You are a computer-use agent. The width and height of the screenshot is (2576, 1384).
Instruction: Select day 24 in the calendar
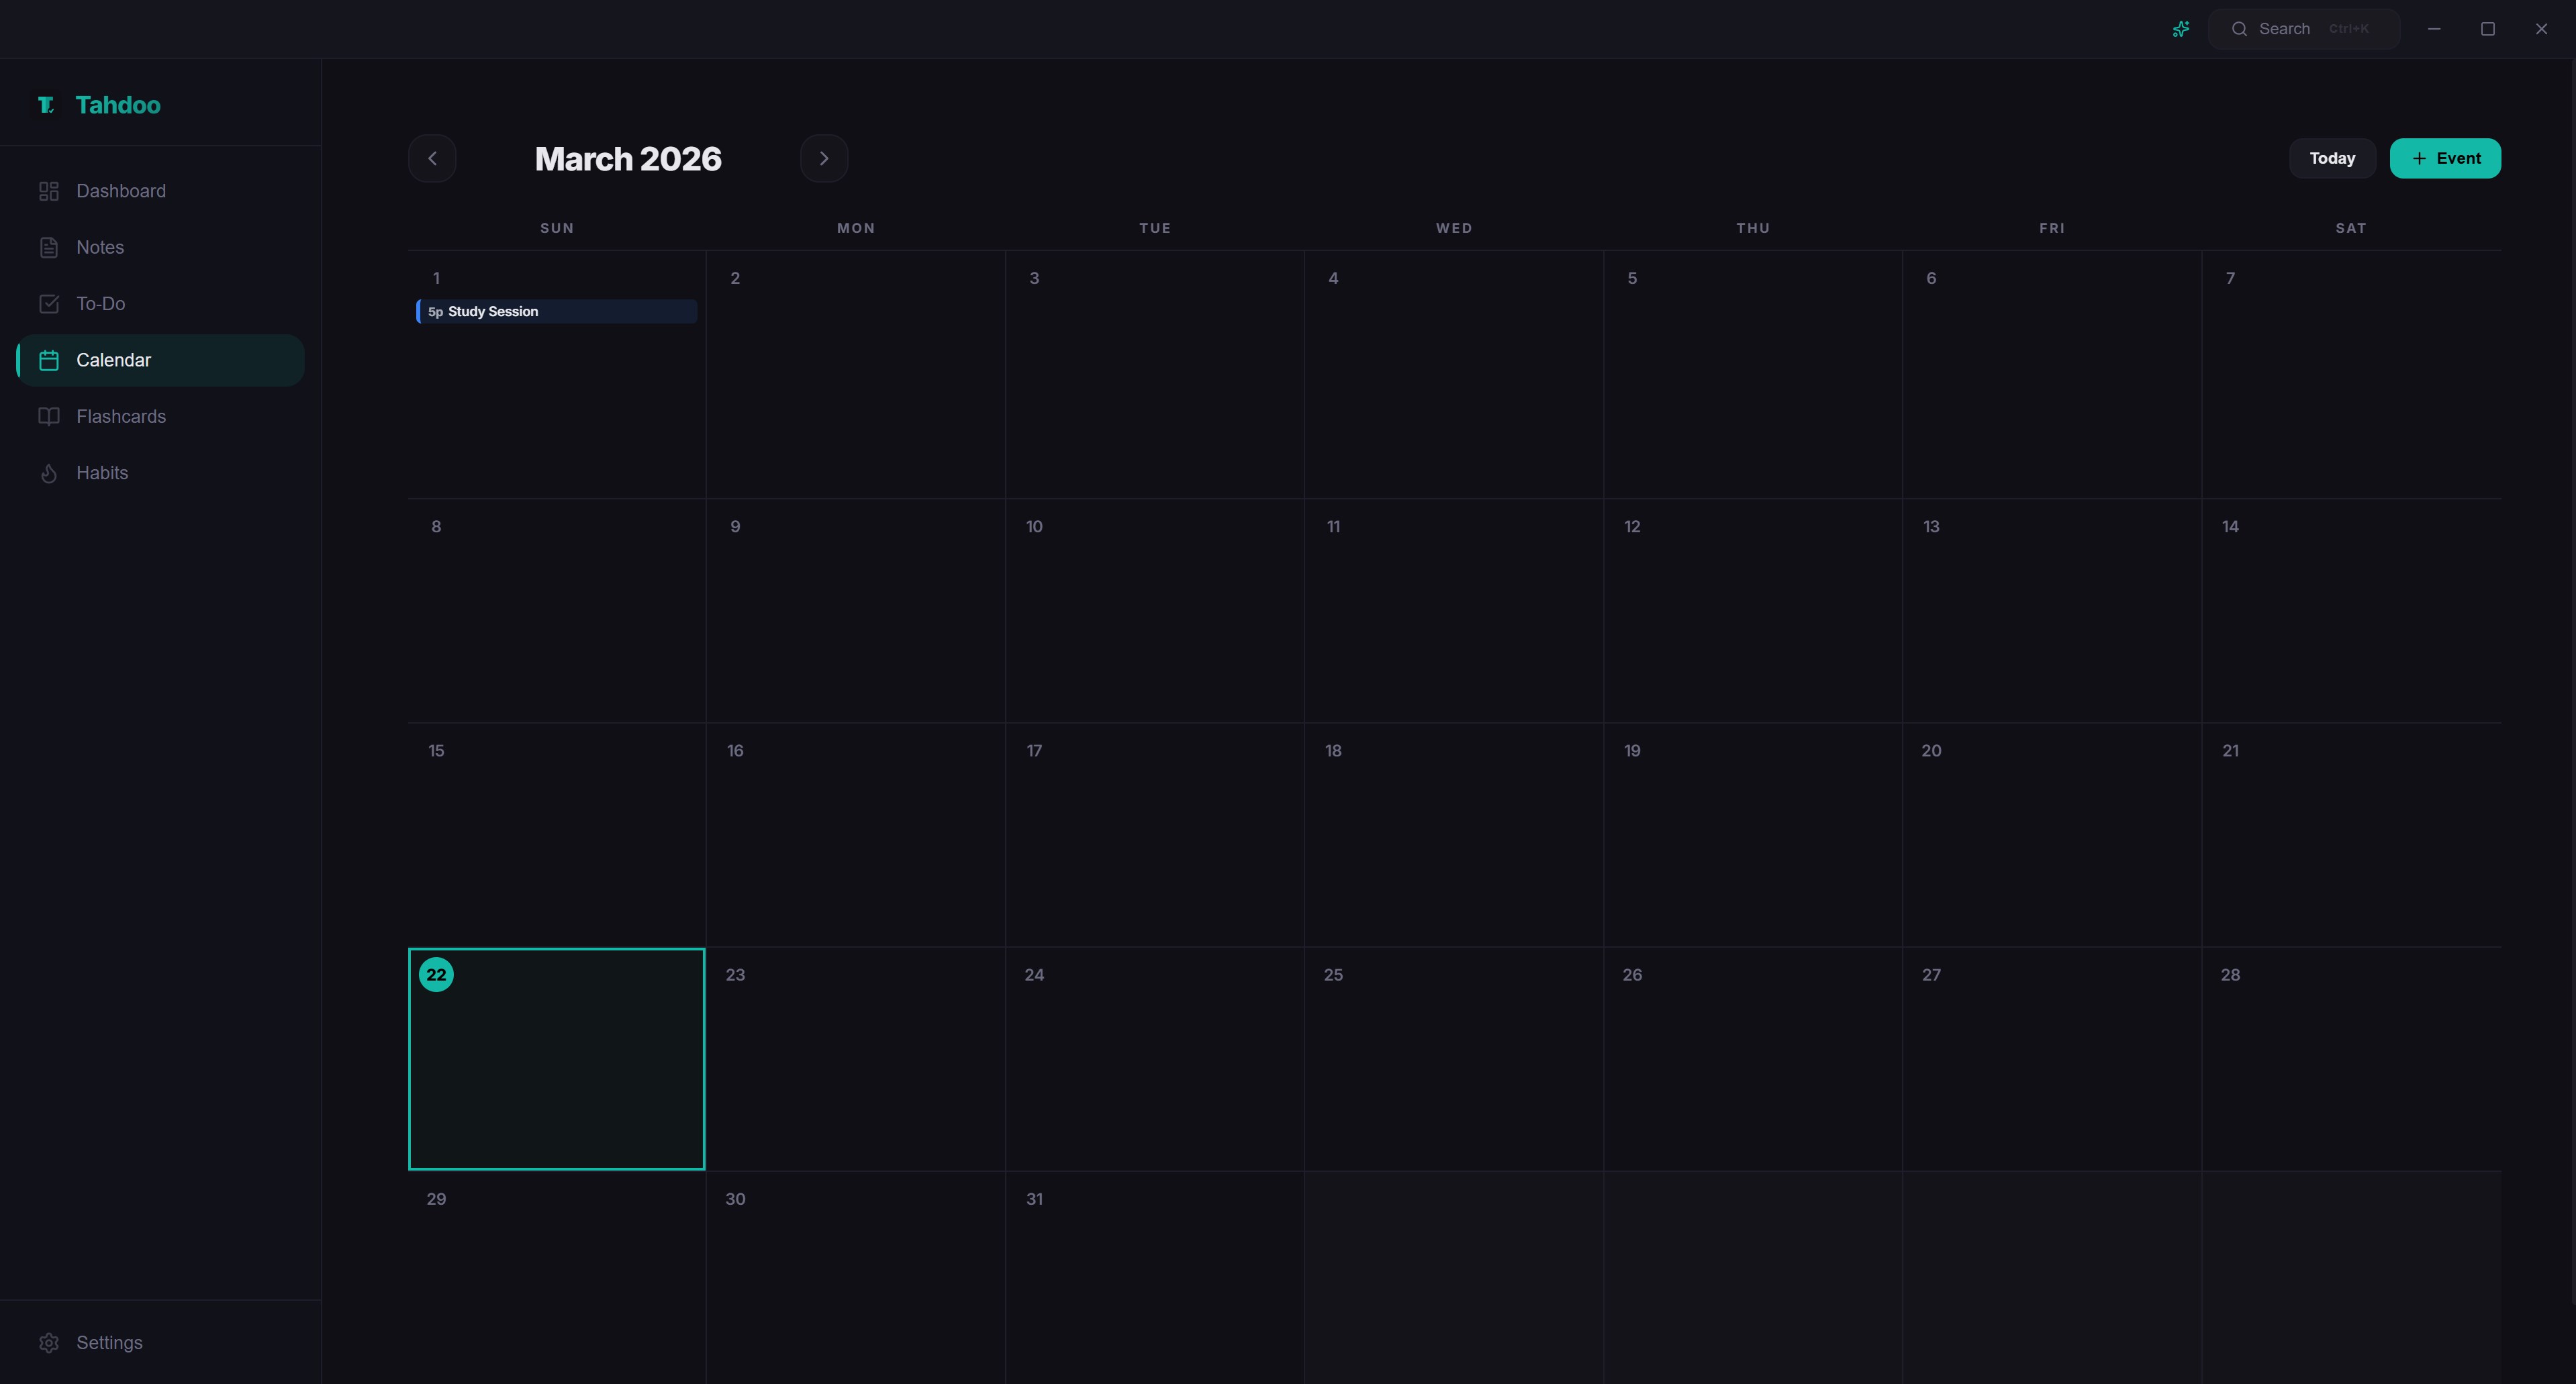1154,1058
